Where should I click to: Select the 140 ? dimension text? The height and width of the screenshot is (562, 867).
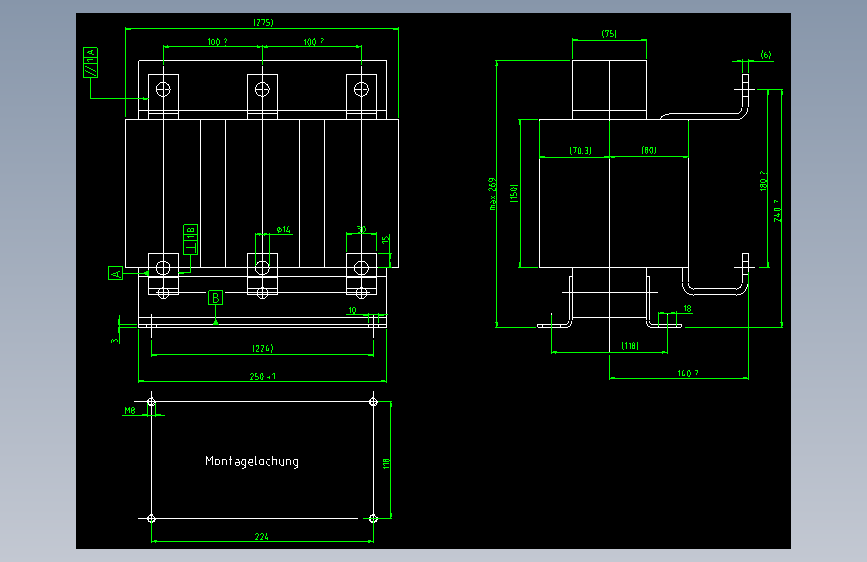pos(688,373)
